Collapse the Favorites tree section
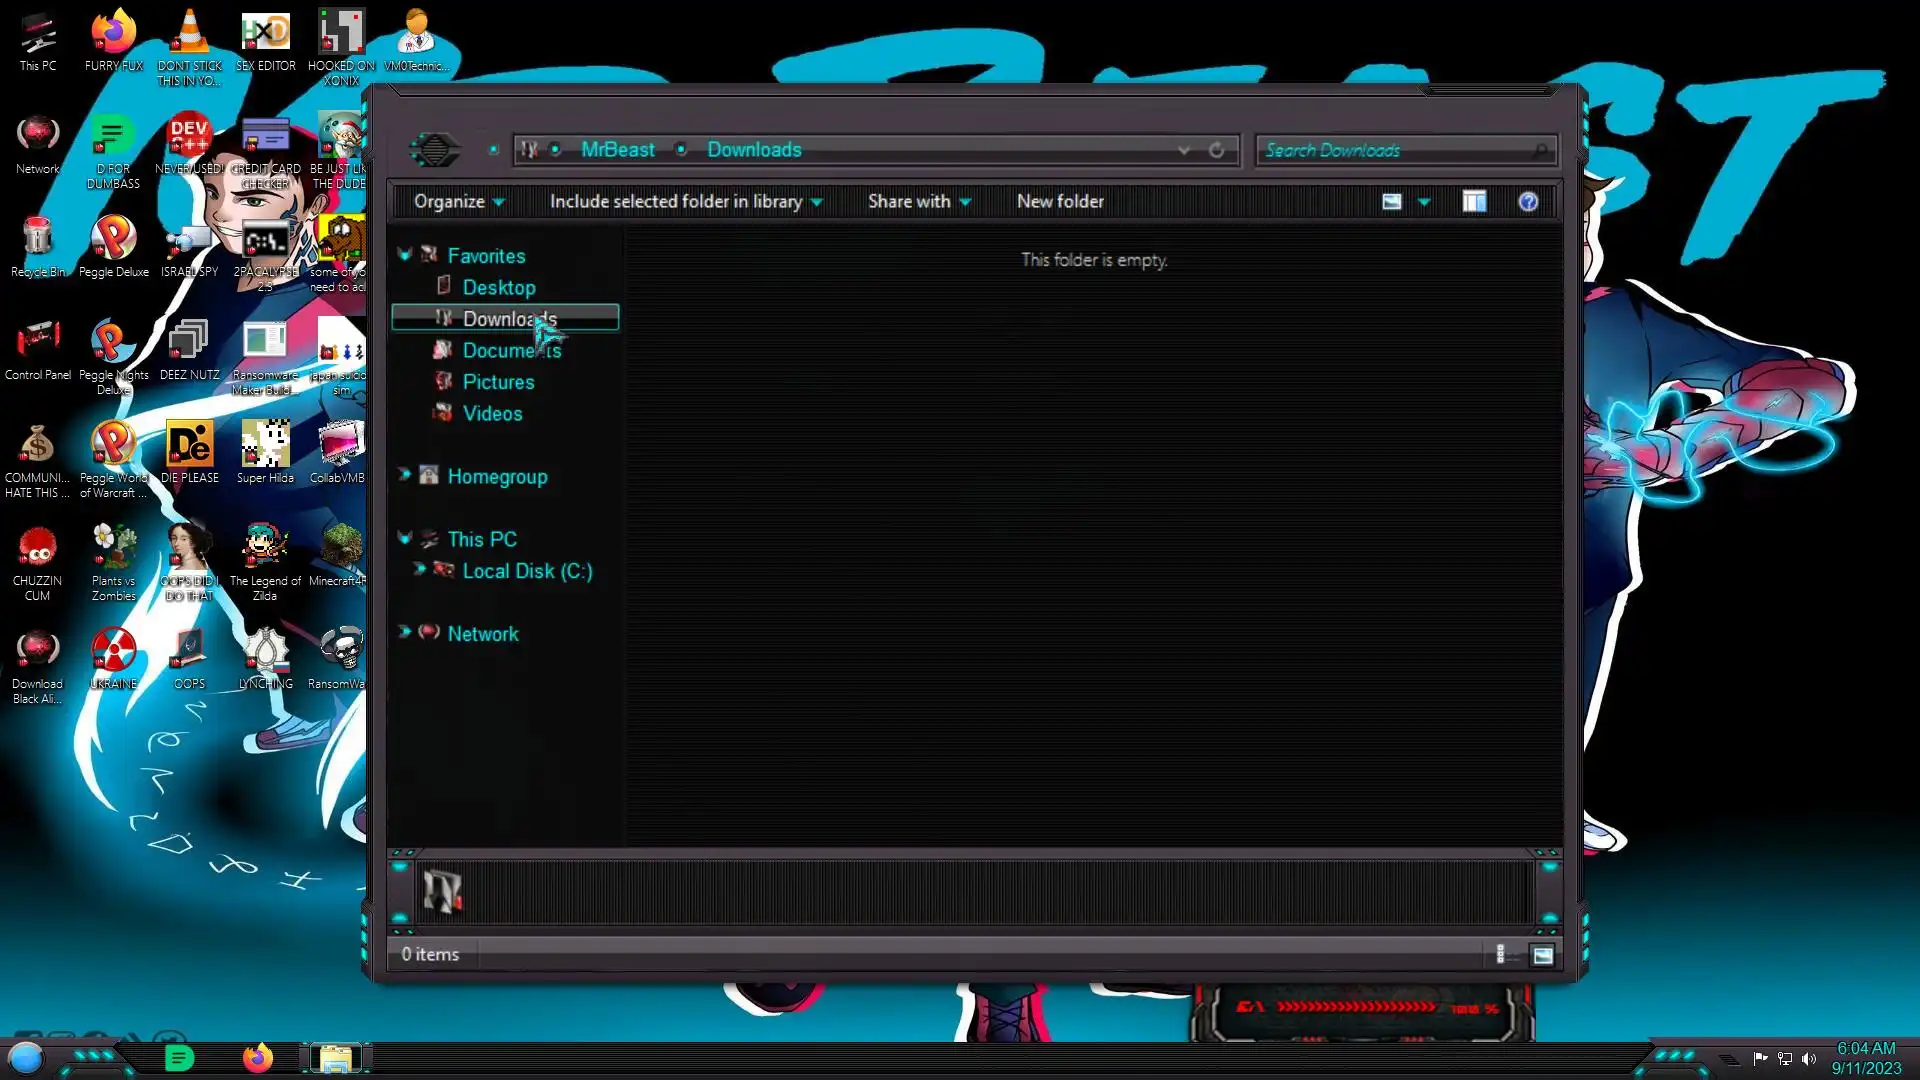 (x=405, y=255)
